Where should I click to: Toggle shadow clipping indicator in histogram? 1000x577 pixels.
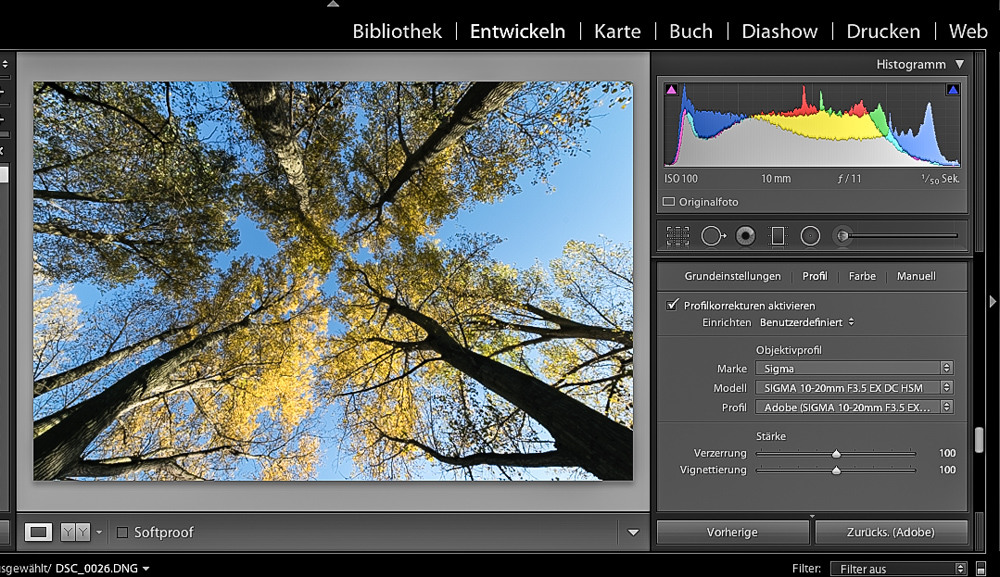pyautogui.click(x=671, y=90)
